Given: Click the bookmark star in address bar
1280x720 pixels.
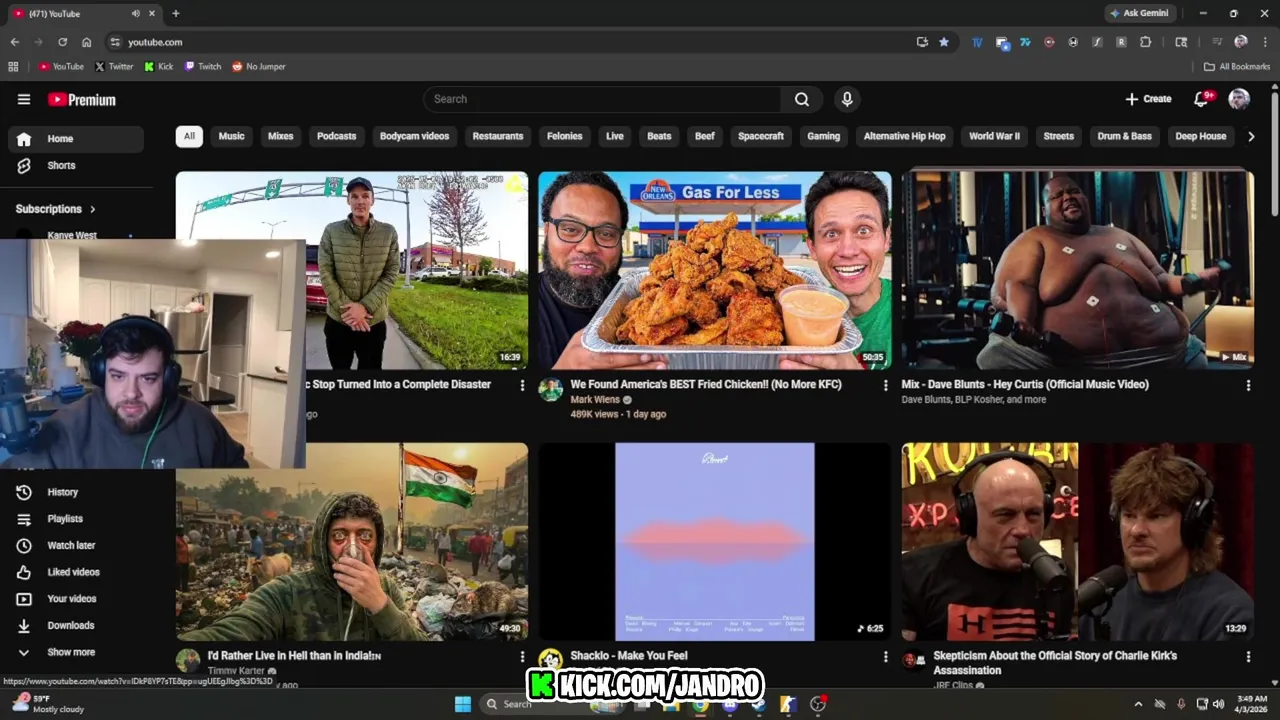Looking at the screenshot, I should point(944,42).
